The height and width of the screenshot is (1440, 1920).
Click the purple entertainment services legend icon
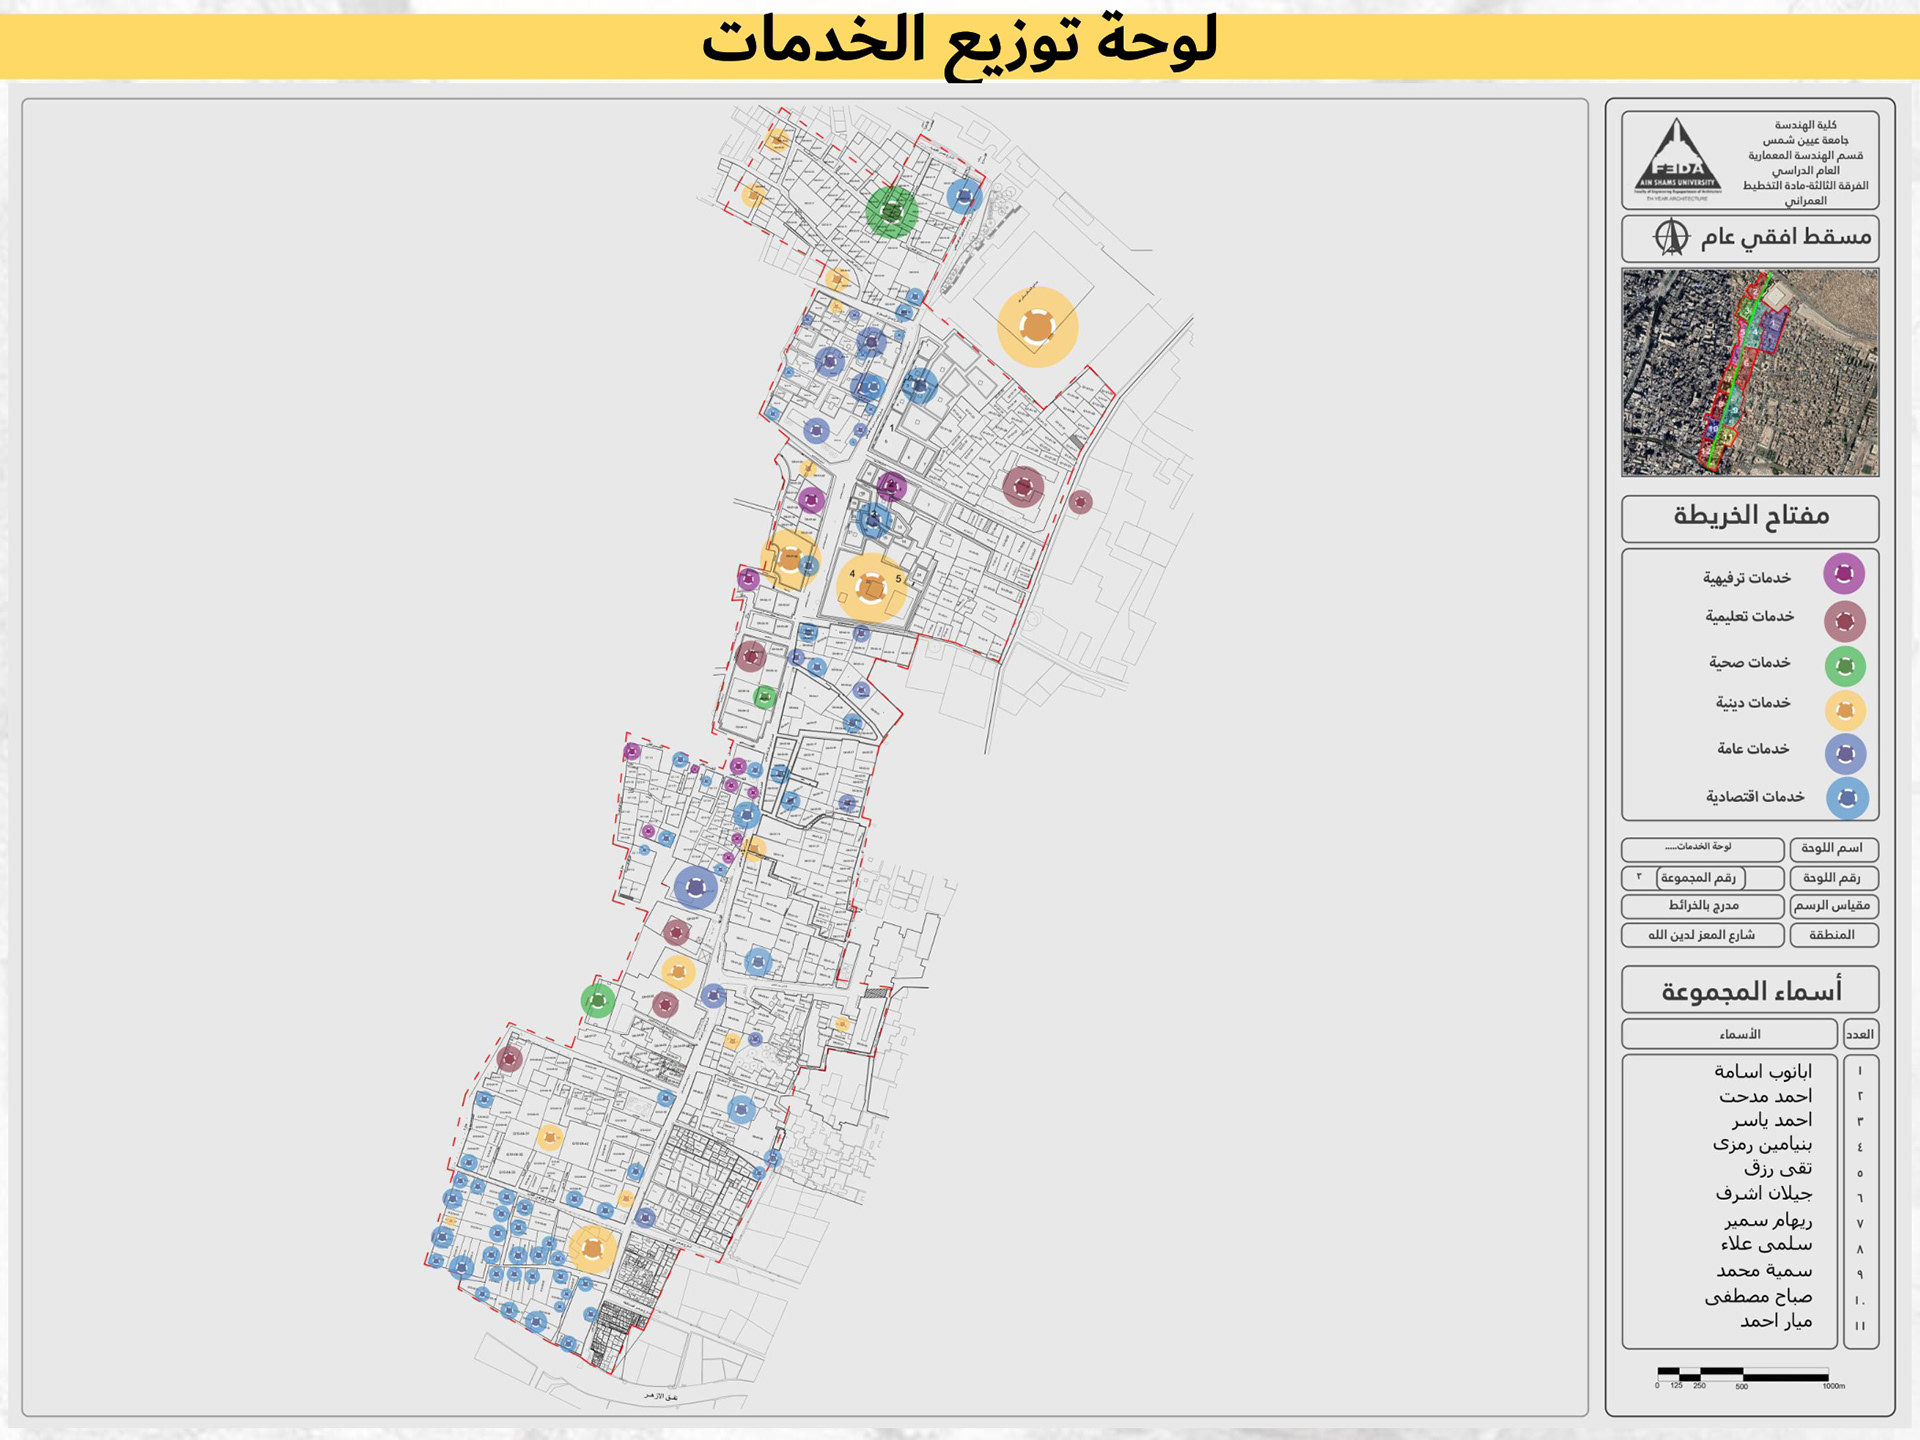coord(1844,574)
